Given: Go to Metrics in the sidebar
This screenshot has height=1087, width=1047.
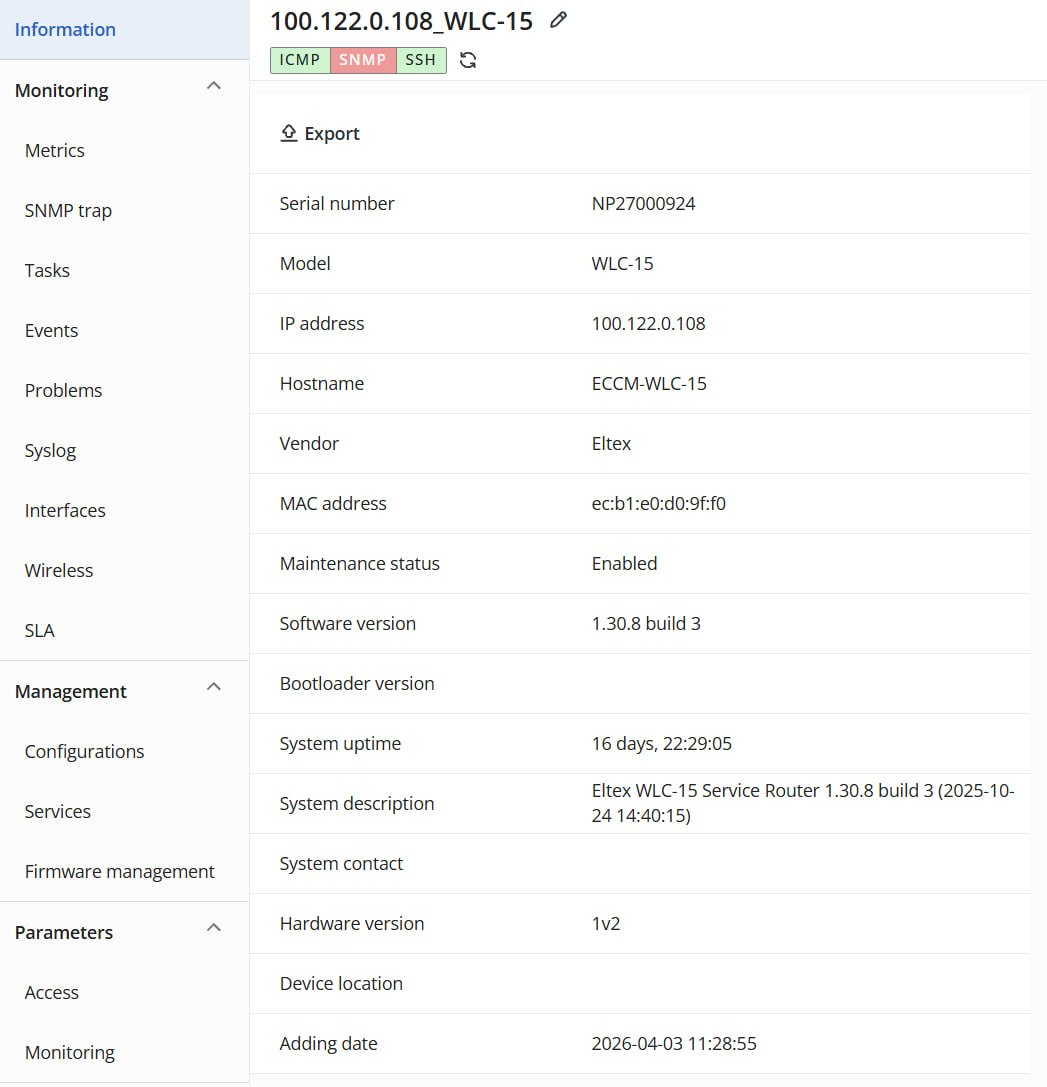Looking at the screenshot, I should 55,151.
